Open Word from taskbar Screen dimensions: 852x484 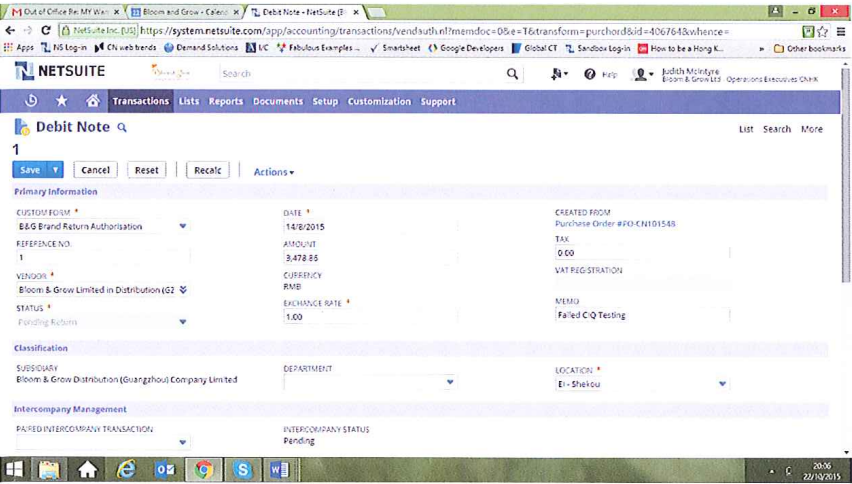click(280, 469)
